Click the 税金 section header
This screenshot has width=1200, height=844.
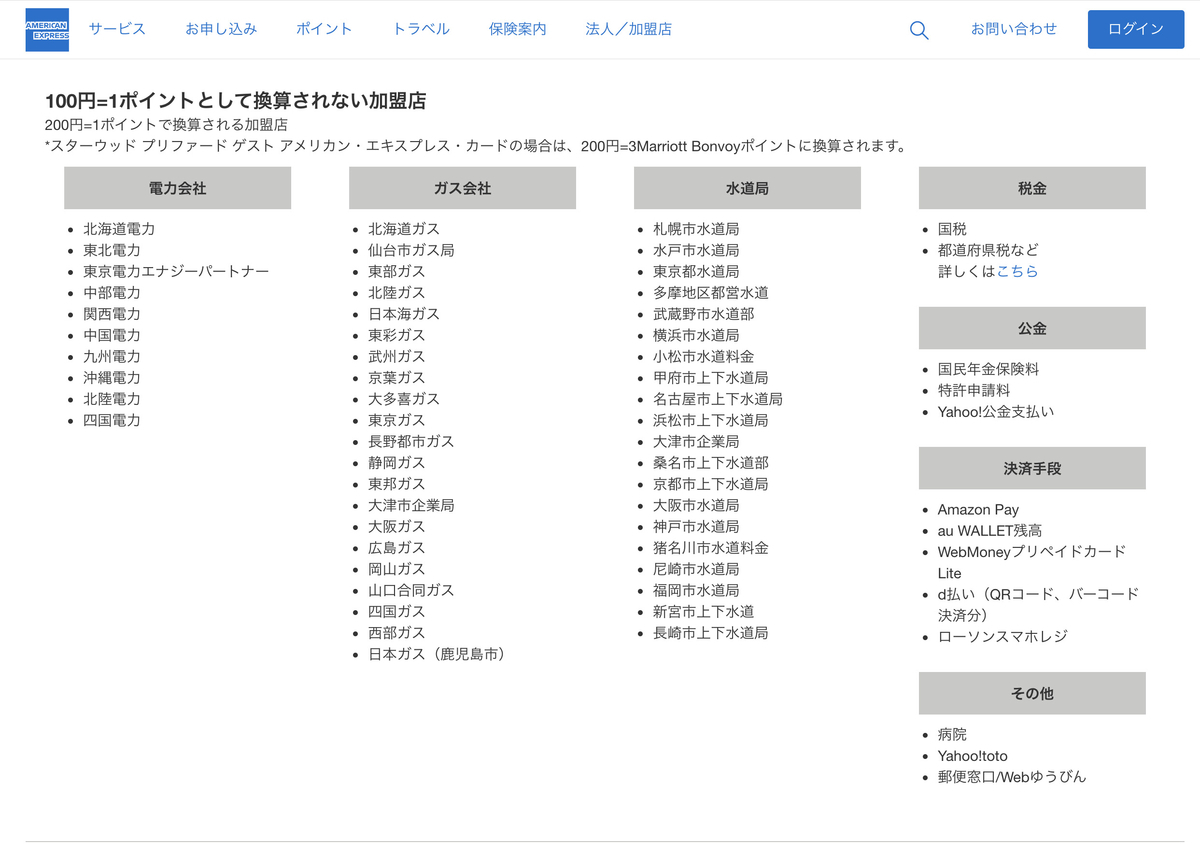tap(1032, 188)
